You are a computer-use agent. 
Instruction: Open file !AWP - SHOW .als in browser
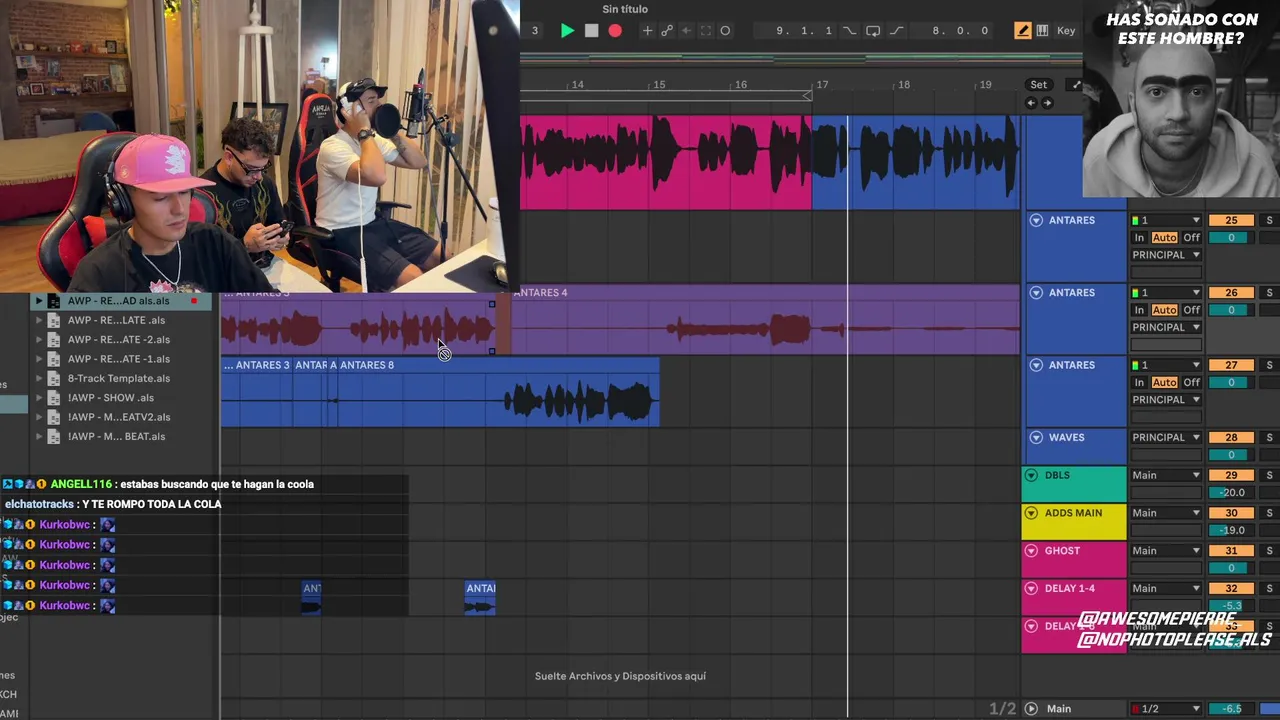pyautogui.click(x=110, y=397)
